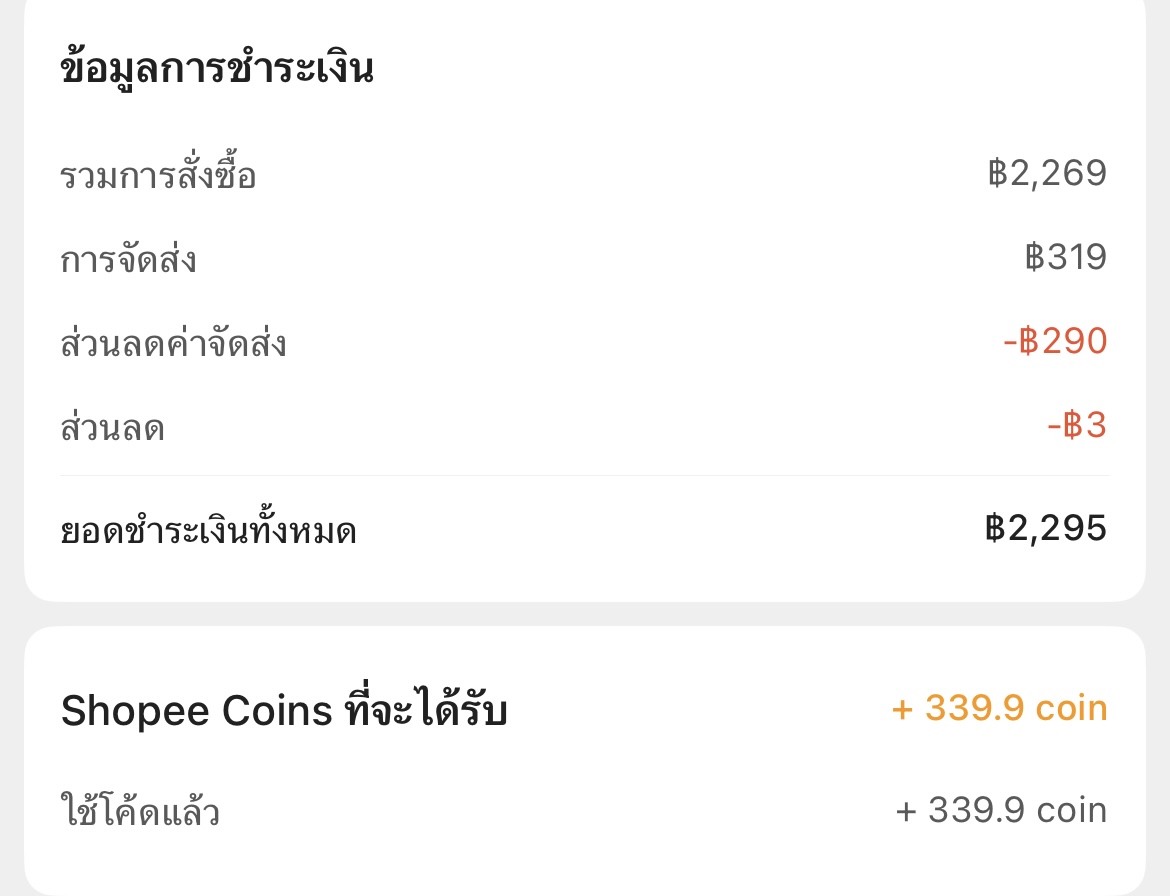Click the divider line above the total row
The image size is (1170, 896).
tap(585, 476)
